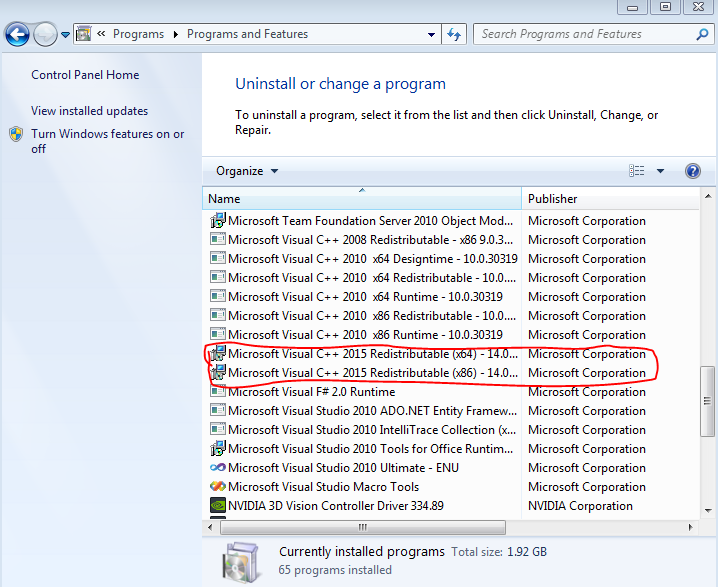Select row 'Microsoft Visual C++ 2010 x64 Designtime - 10.0.30319'

[x=451, y=259]
